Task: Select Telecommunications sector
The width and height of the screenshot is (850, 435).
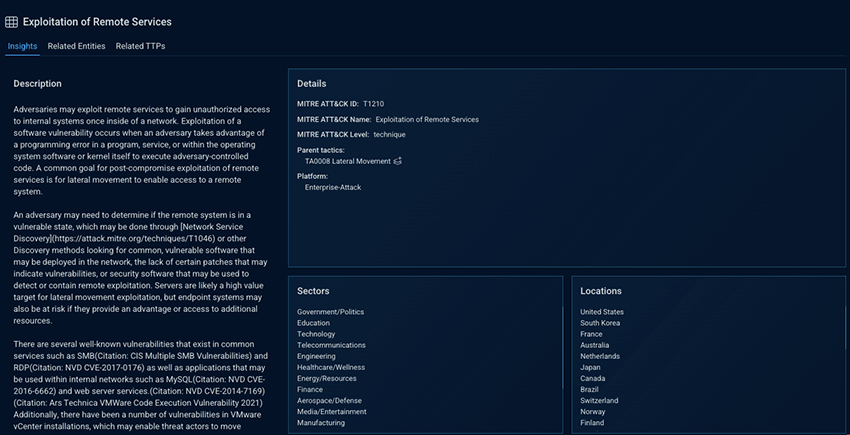Action: click(331, 345)
